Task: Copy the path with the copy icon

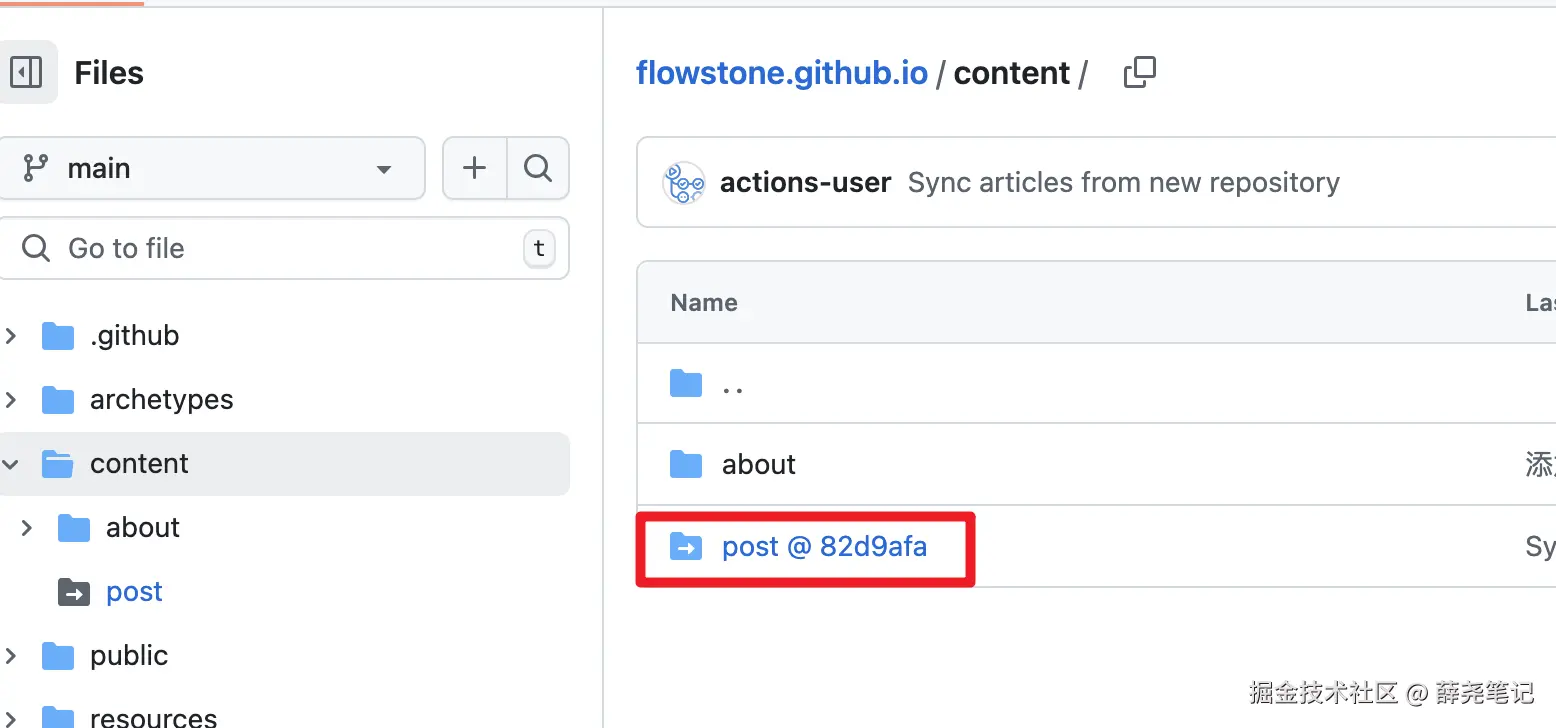Action: pos(1139,73)
